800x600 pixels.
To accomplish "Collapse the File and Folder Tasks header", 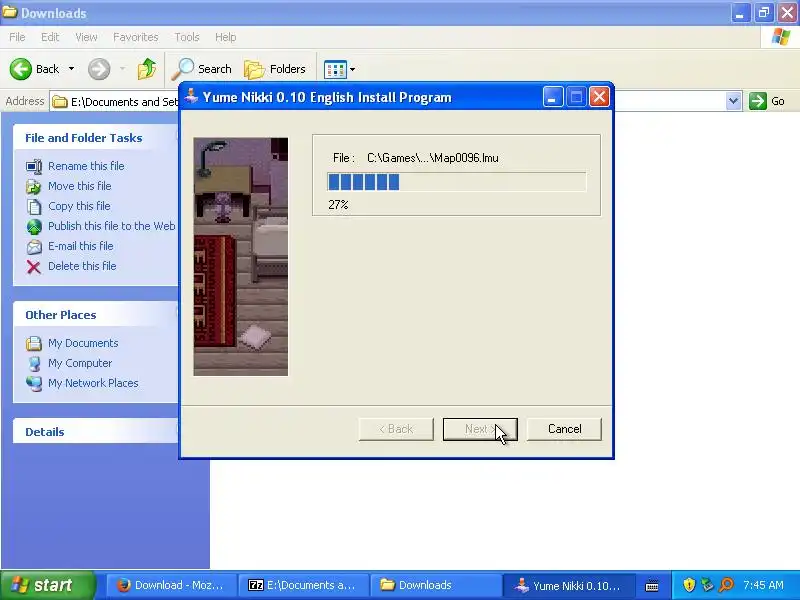I will [x=96, y=138].
